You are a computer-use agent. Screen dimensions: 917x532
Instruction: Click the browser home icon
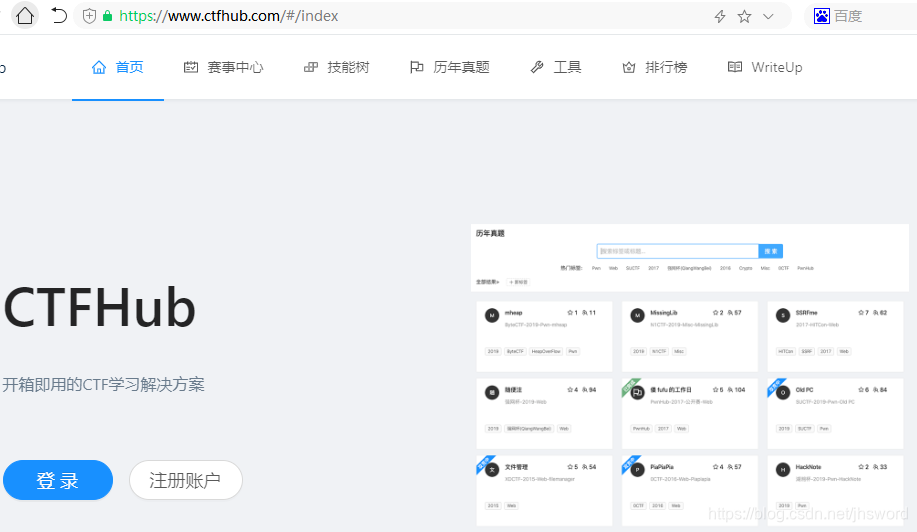[25, 16]
